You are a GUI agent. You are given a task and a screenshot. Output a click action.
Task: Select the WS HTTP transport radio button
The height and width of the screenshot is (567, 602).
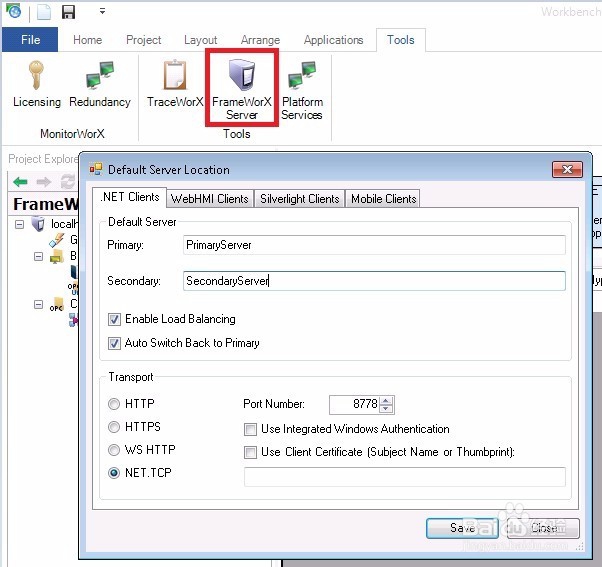tap(114, 450)
